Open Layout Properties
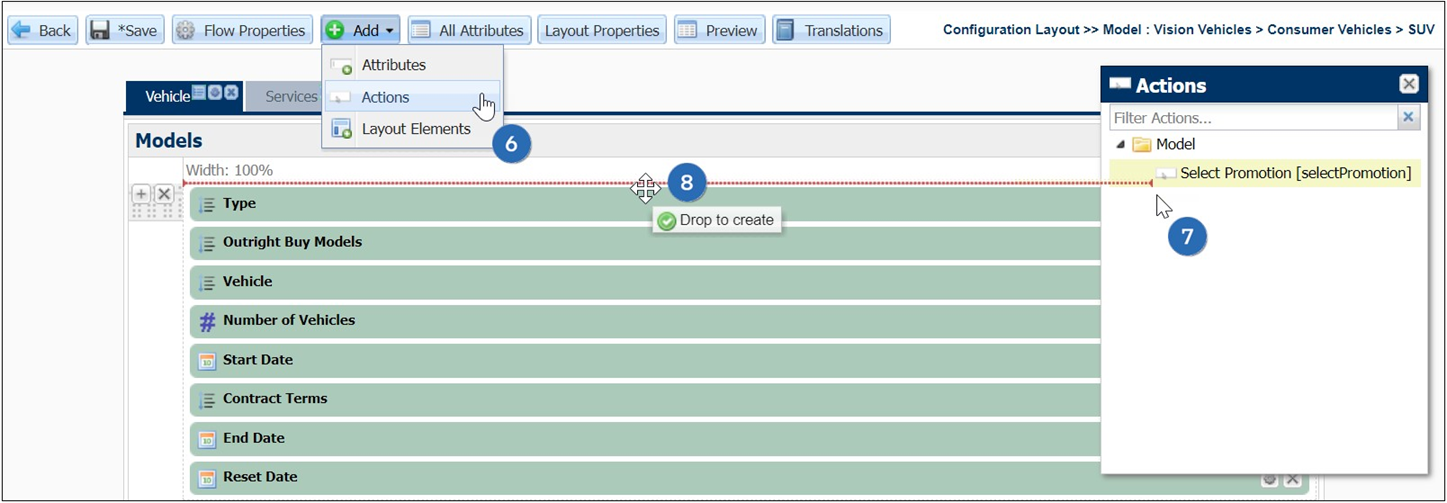This screenshot has height=503, width=1447. [602, 30]
